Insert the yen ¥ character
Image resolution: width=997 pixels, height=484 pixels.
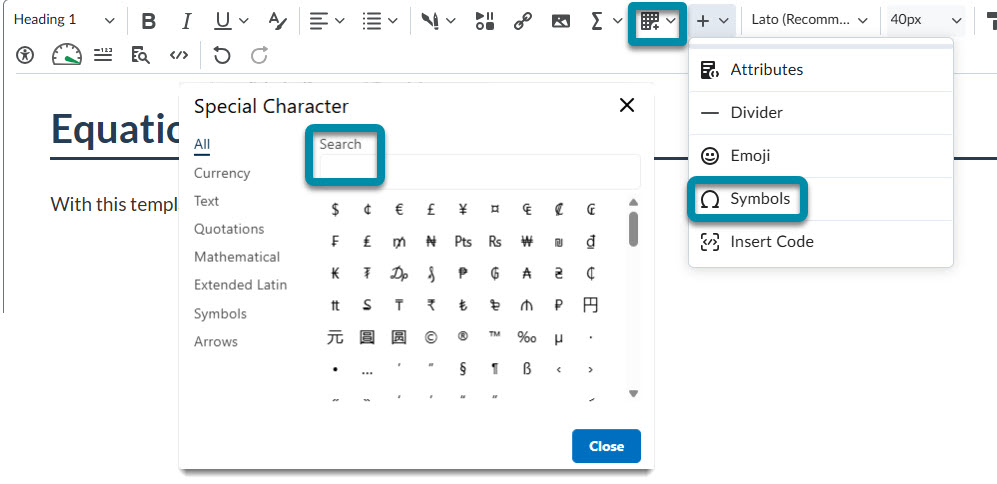click(463, 210)
